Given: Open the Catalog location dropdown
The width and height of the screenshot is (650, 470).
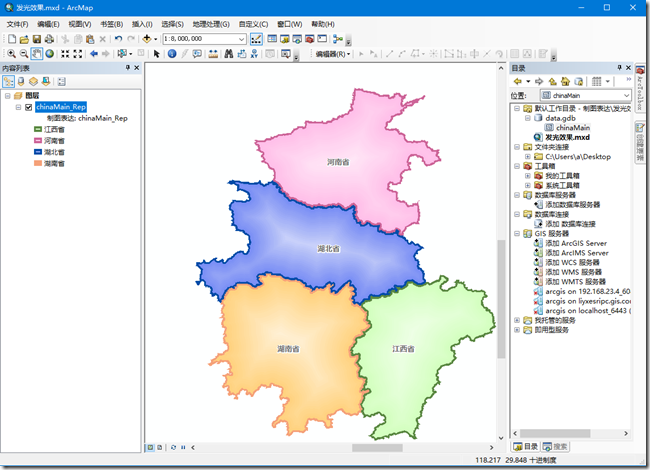Looking at the screenshot, I should click(626, 95).
